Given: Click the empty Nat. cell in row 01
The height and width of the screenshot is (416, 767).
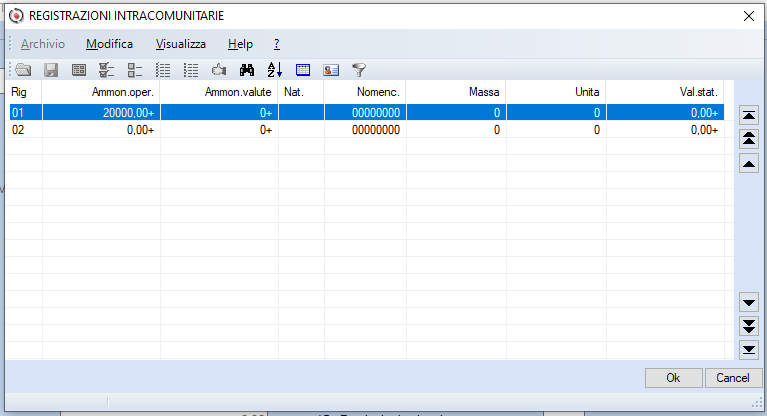Looking at the screenshot, I should click(301, 113).
